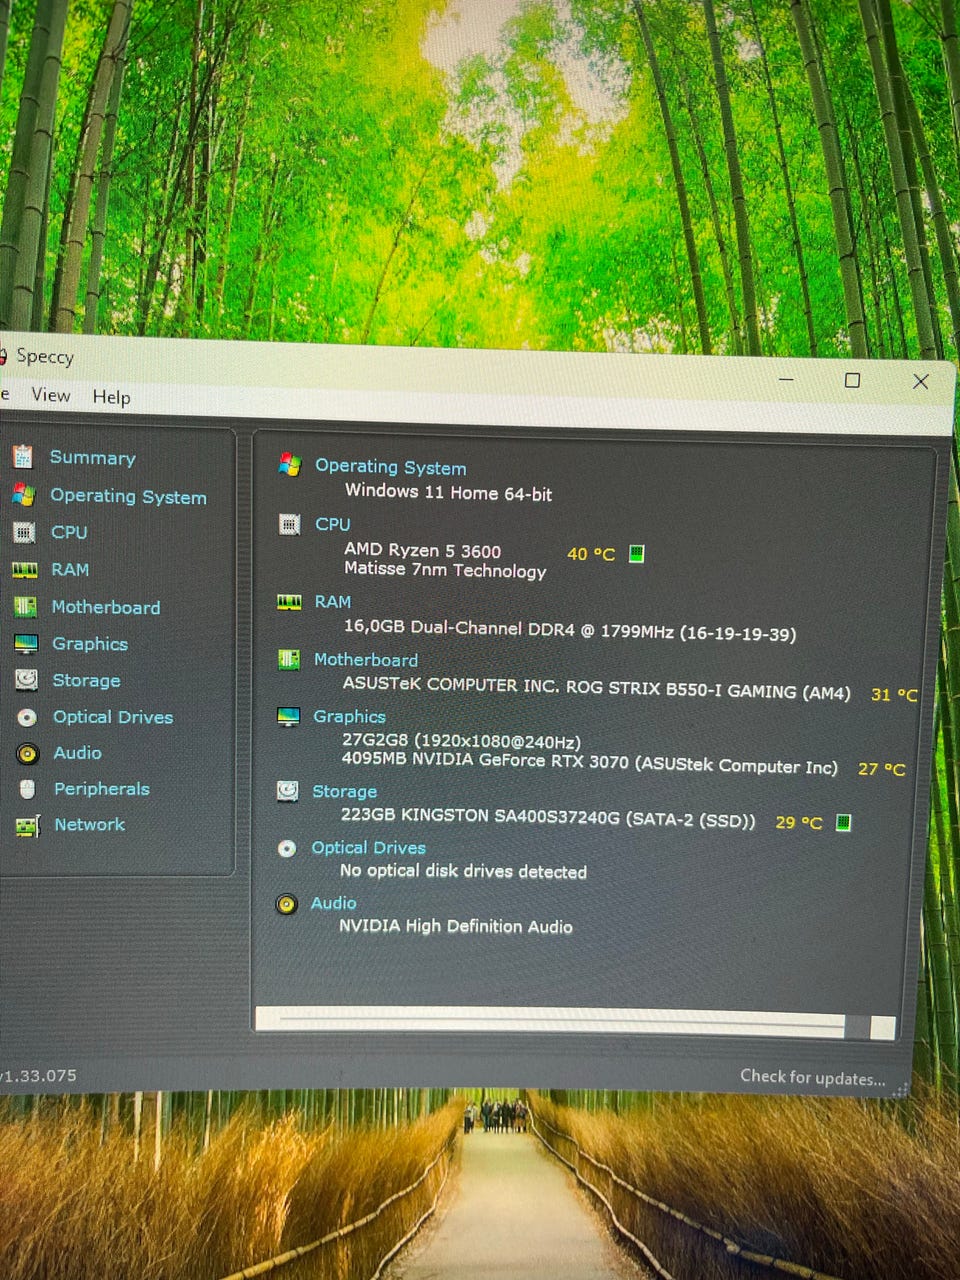The width and height of the screenshot is (960, 1280).
Task: Select Graphics in the sidebar
Action: pyautogui.click(x=90, y=644)
